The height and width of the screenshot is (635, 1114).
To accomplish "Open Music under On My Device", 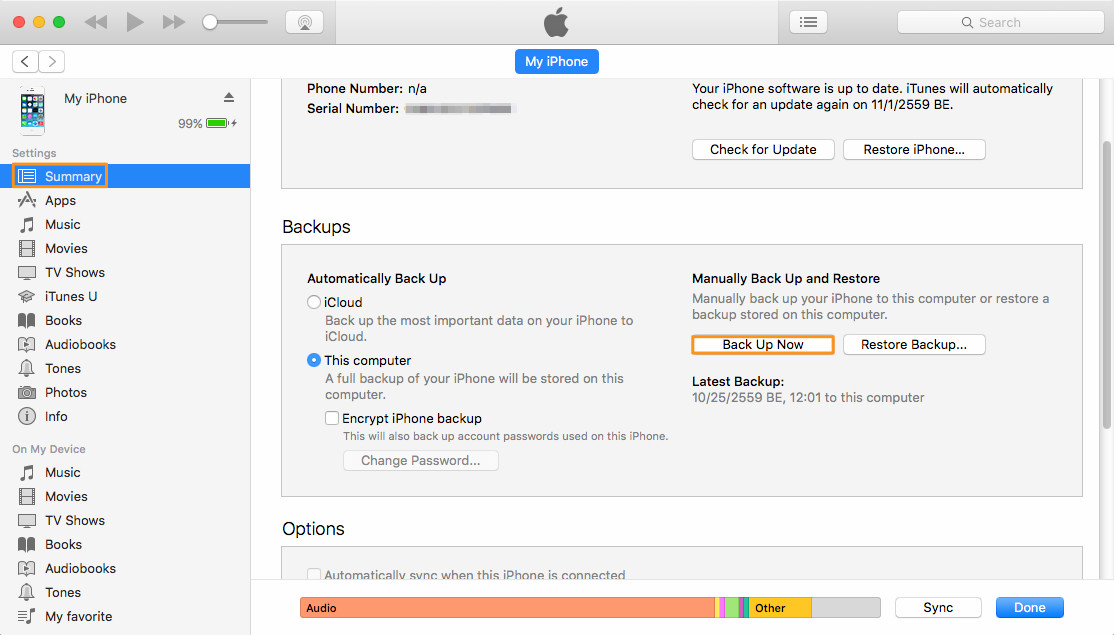I will [x=63, y=472].
